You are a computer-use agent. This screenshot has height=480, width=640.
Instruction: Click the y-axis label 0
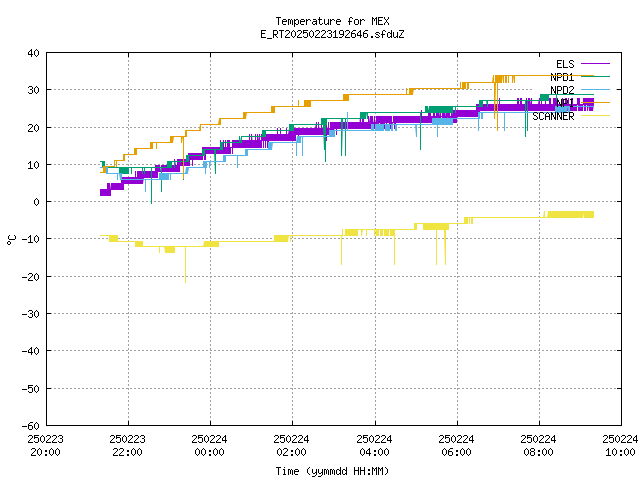click(x=37, y=202)
